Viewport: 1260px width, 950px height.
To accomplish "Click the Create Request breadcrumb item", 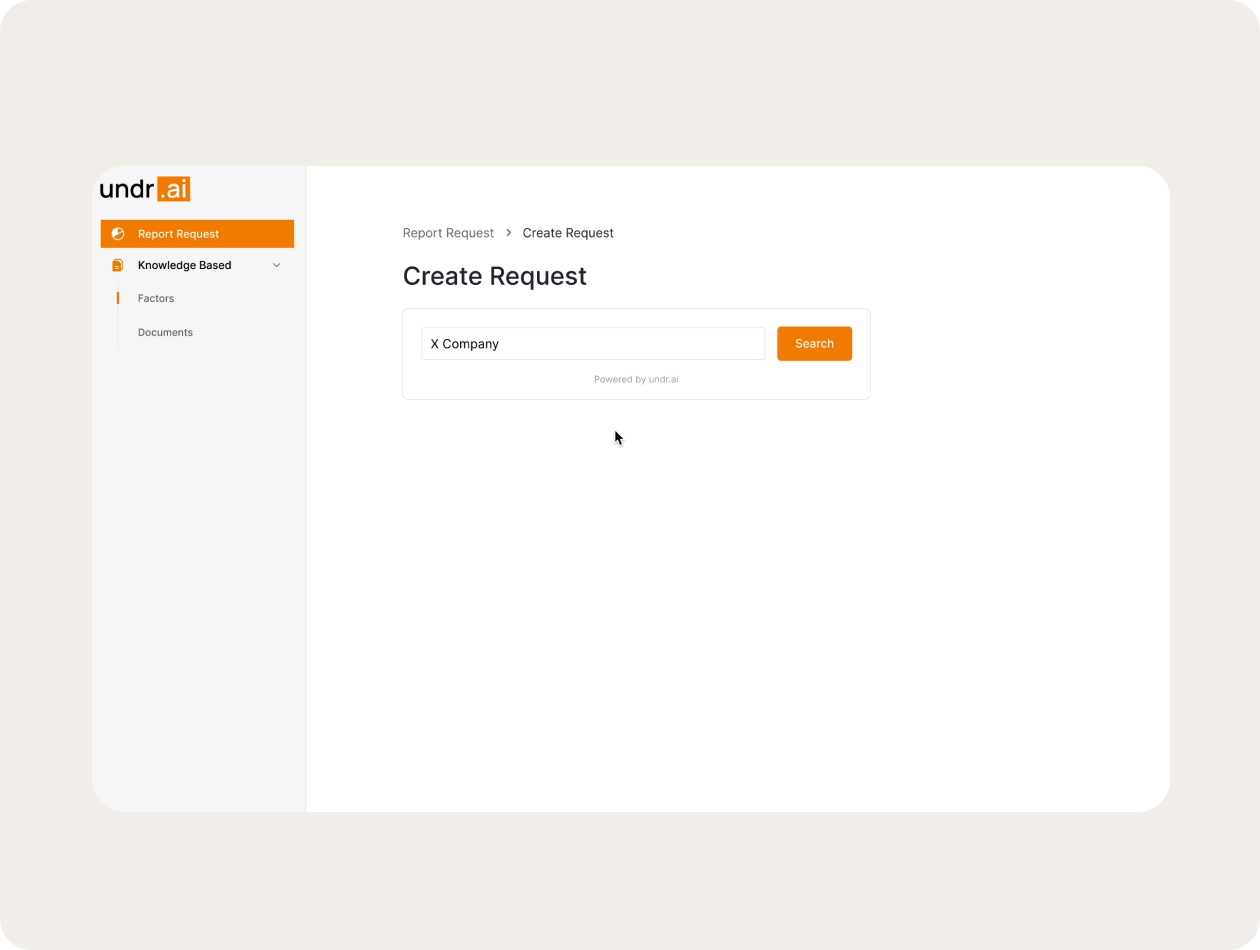I will pyautogui.click(x=568, y=233).
